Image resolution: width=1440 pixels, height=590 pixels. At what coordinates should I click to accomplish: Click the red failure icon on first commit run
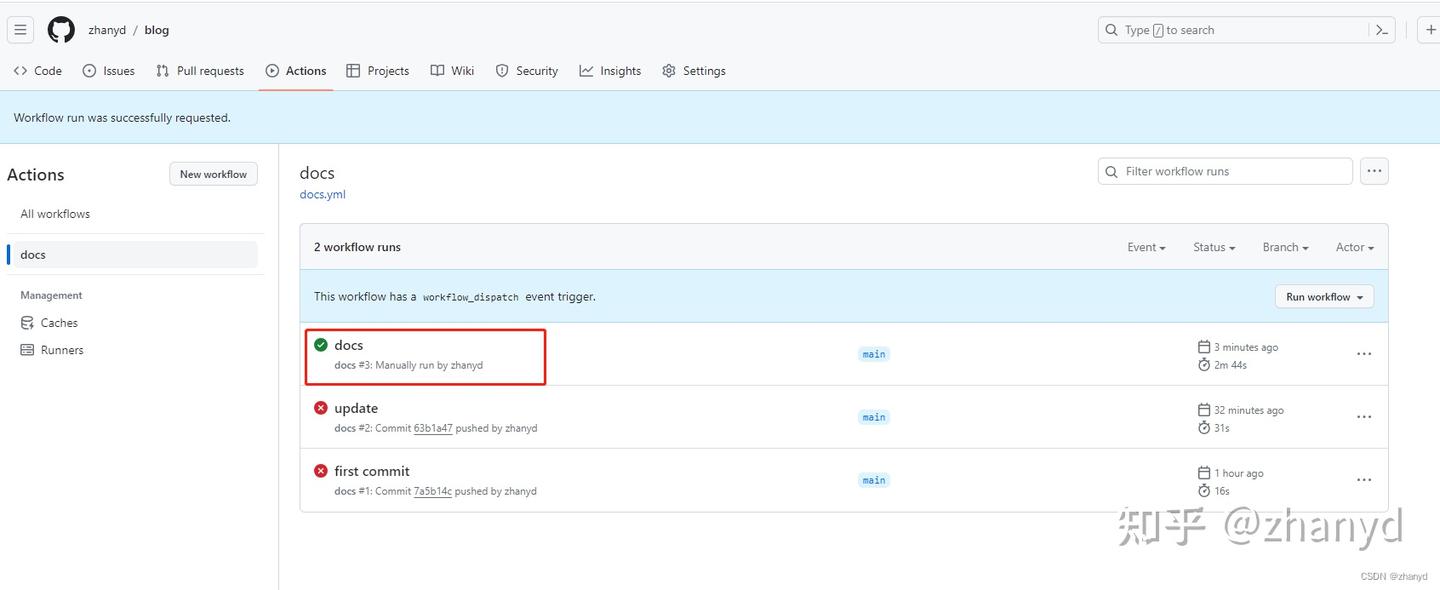pyautogui.click(x=320, y=470)
